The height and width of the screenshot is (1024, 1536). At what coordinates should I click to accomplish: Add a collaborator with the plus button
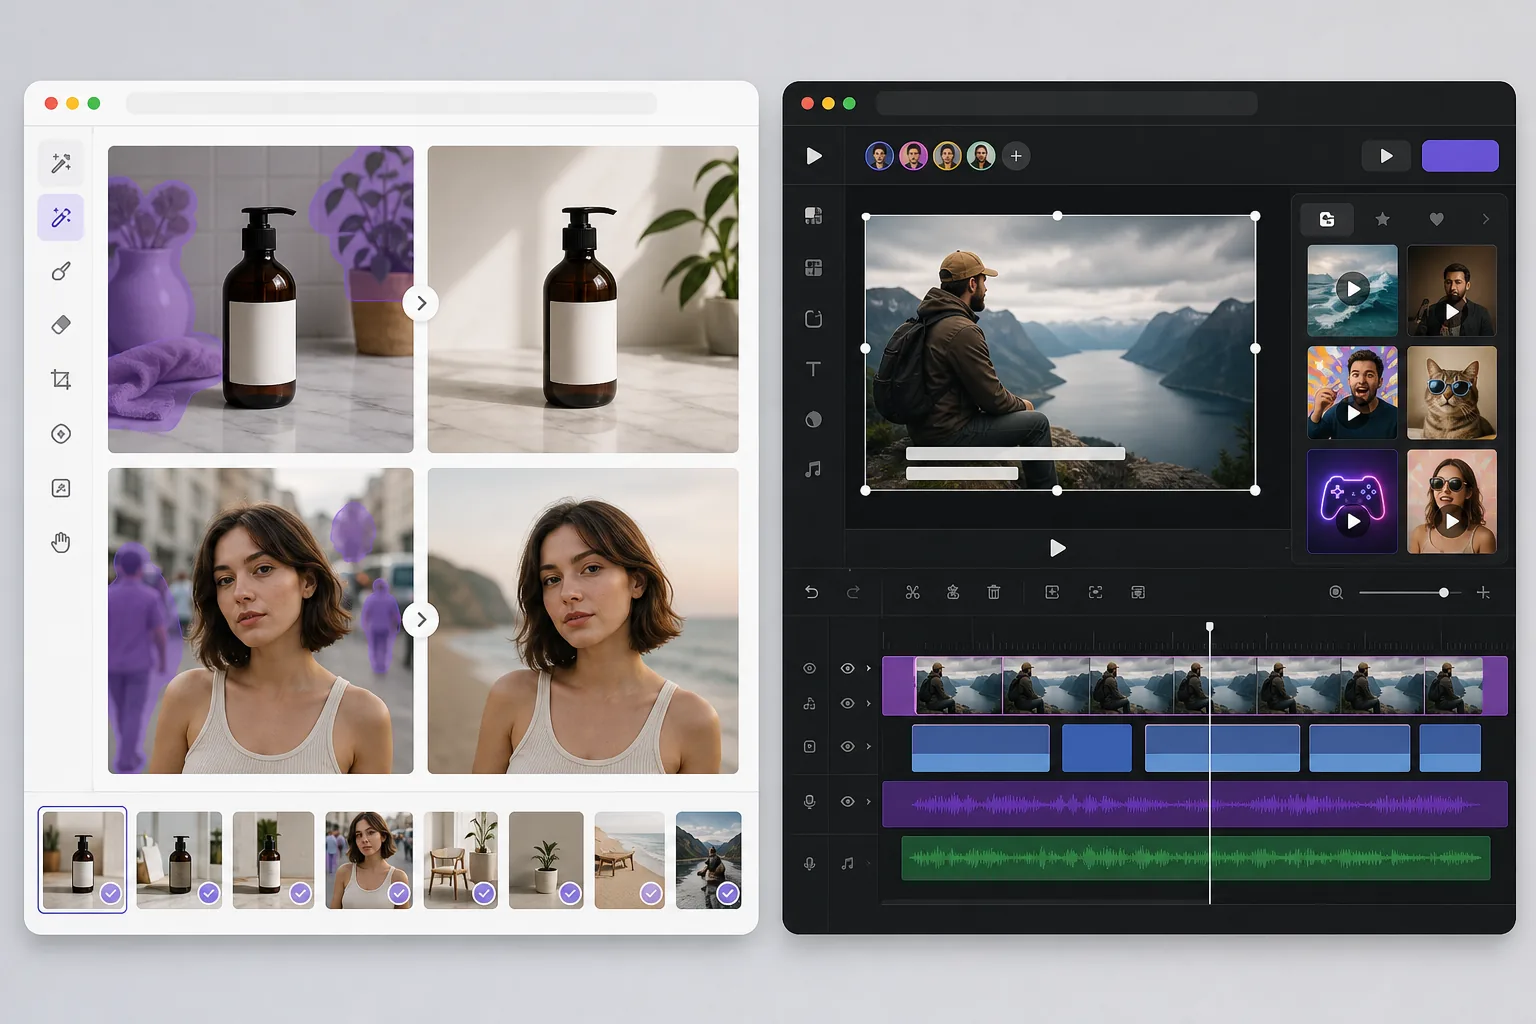coord(1016,156)
